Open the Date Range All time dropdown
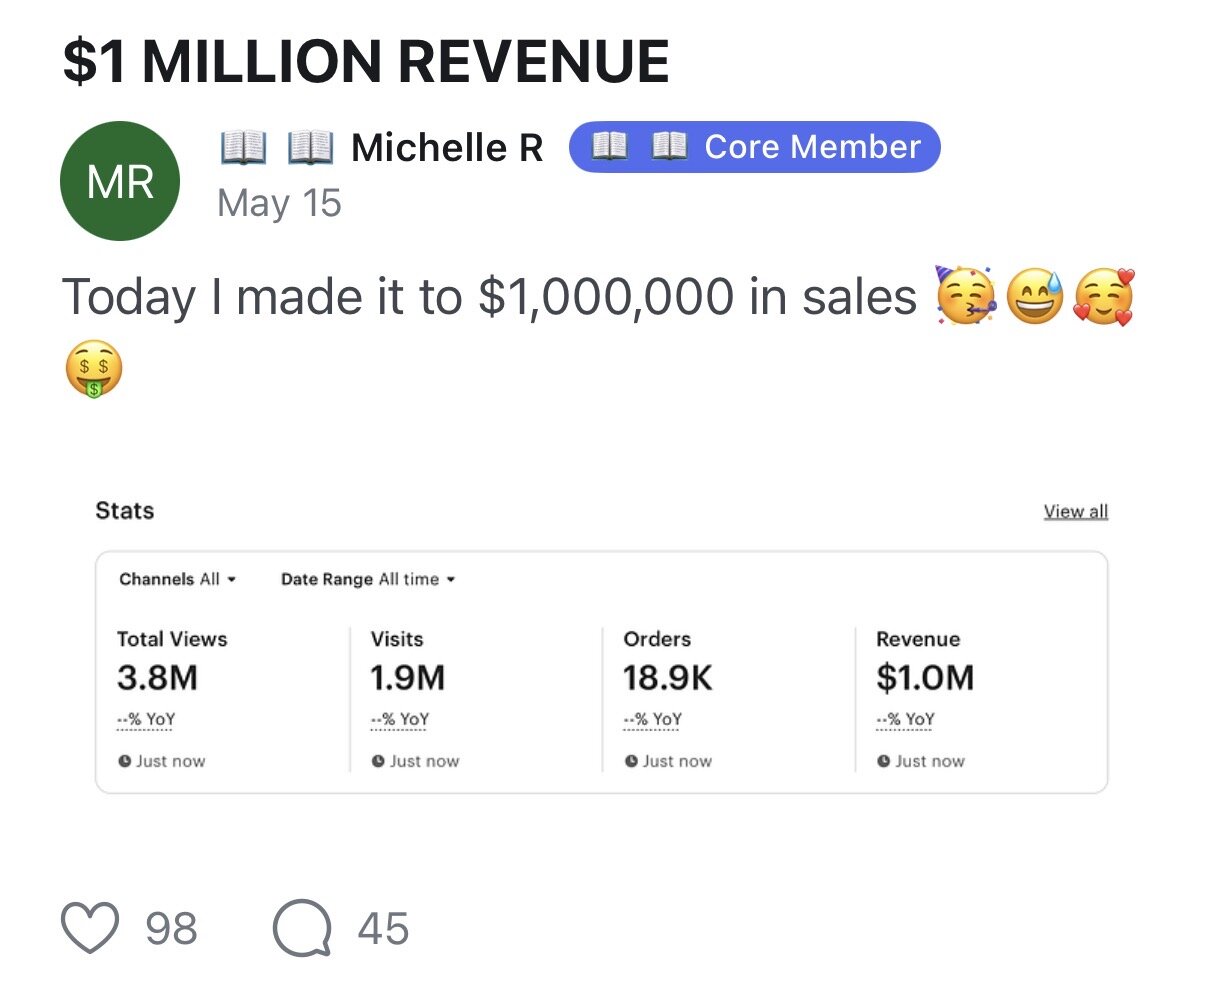Image resolution: width=1206 pixels, height=988 pixels. 368,579
